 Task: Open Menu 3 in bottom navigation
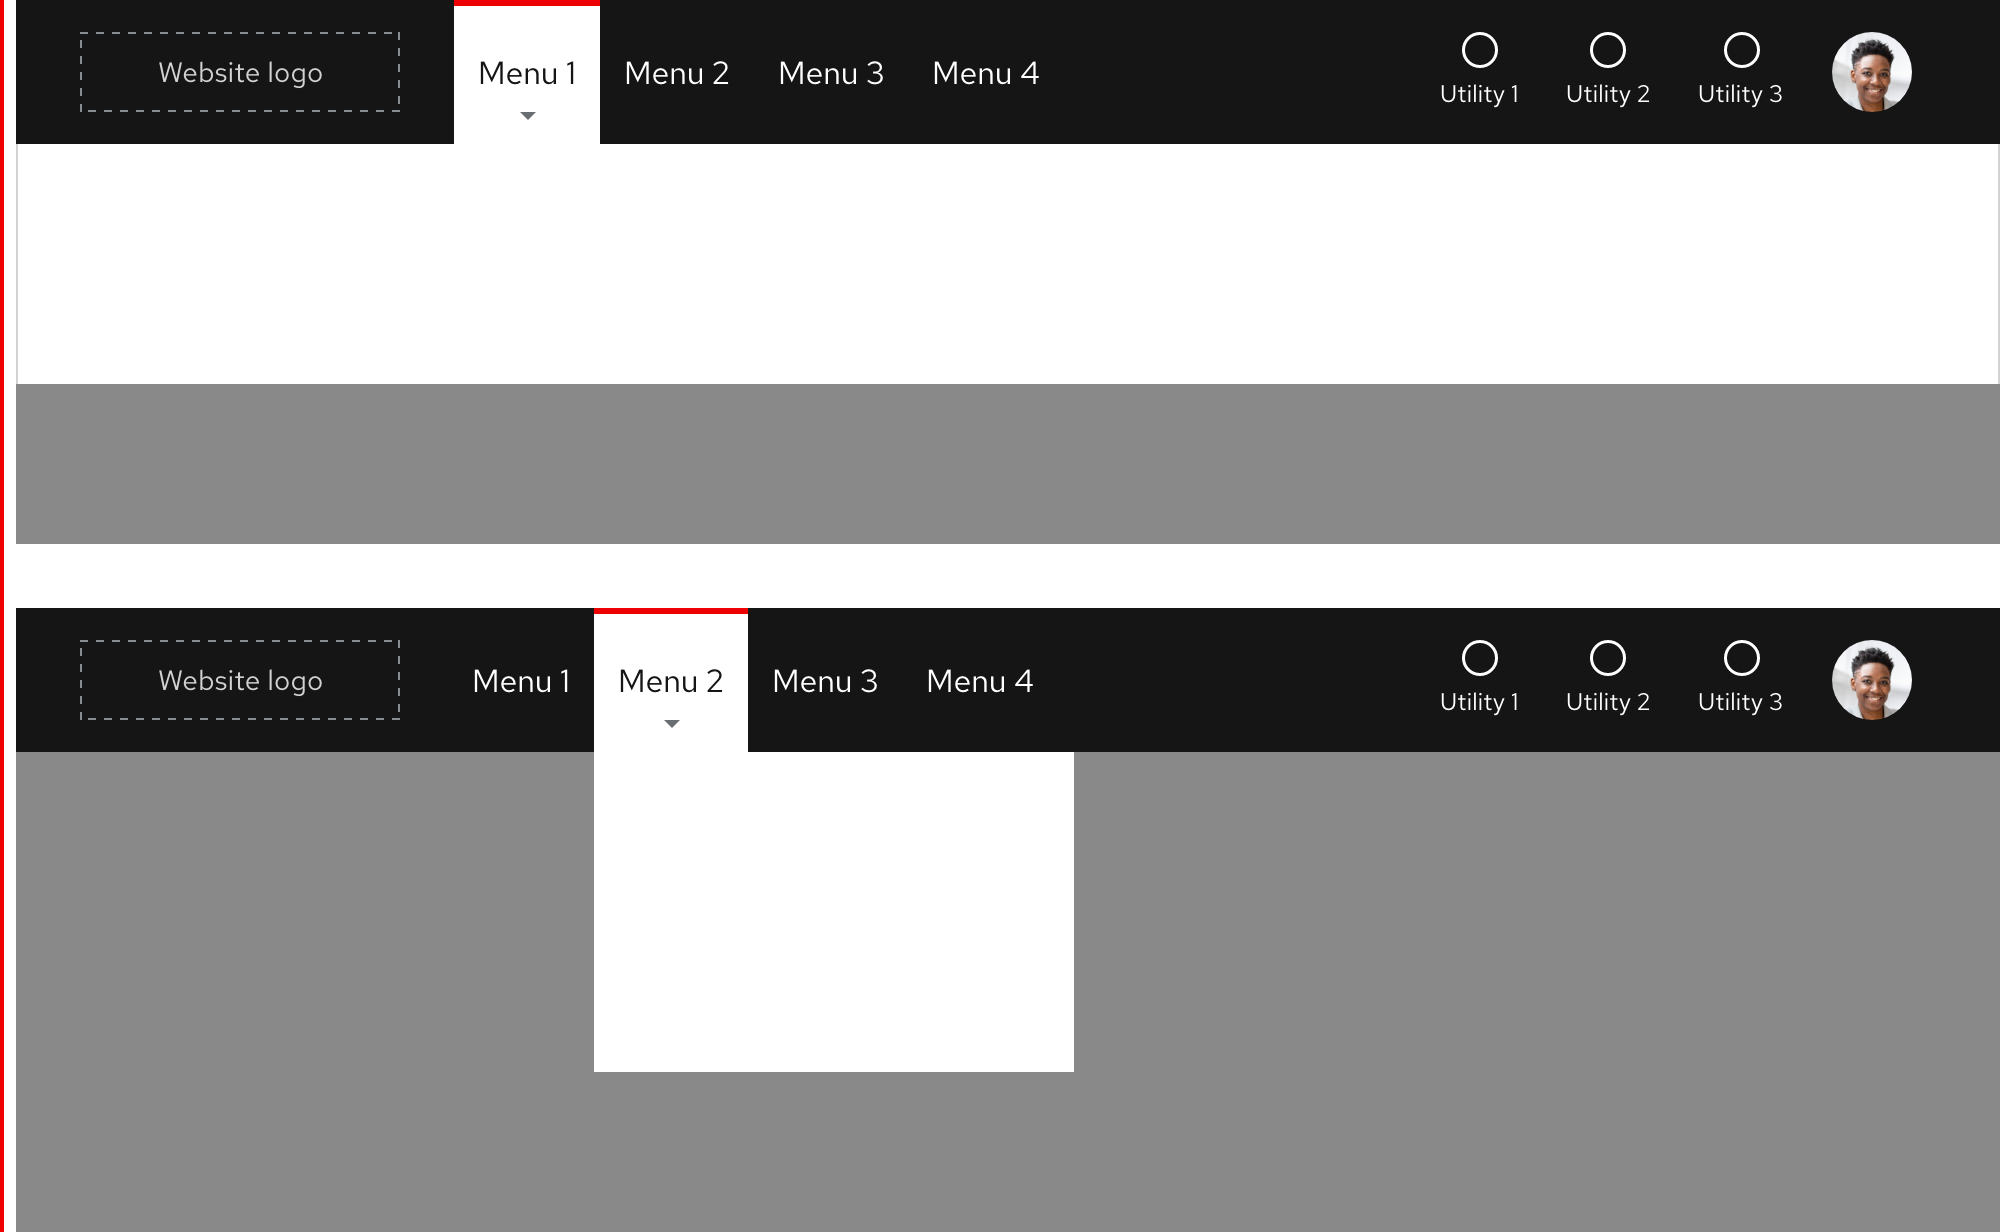click(824, 681)
